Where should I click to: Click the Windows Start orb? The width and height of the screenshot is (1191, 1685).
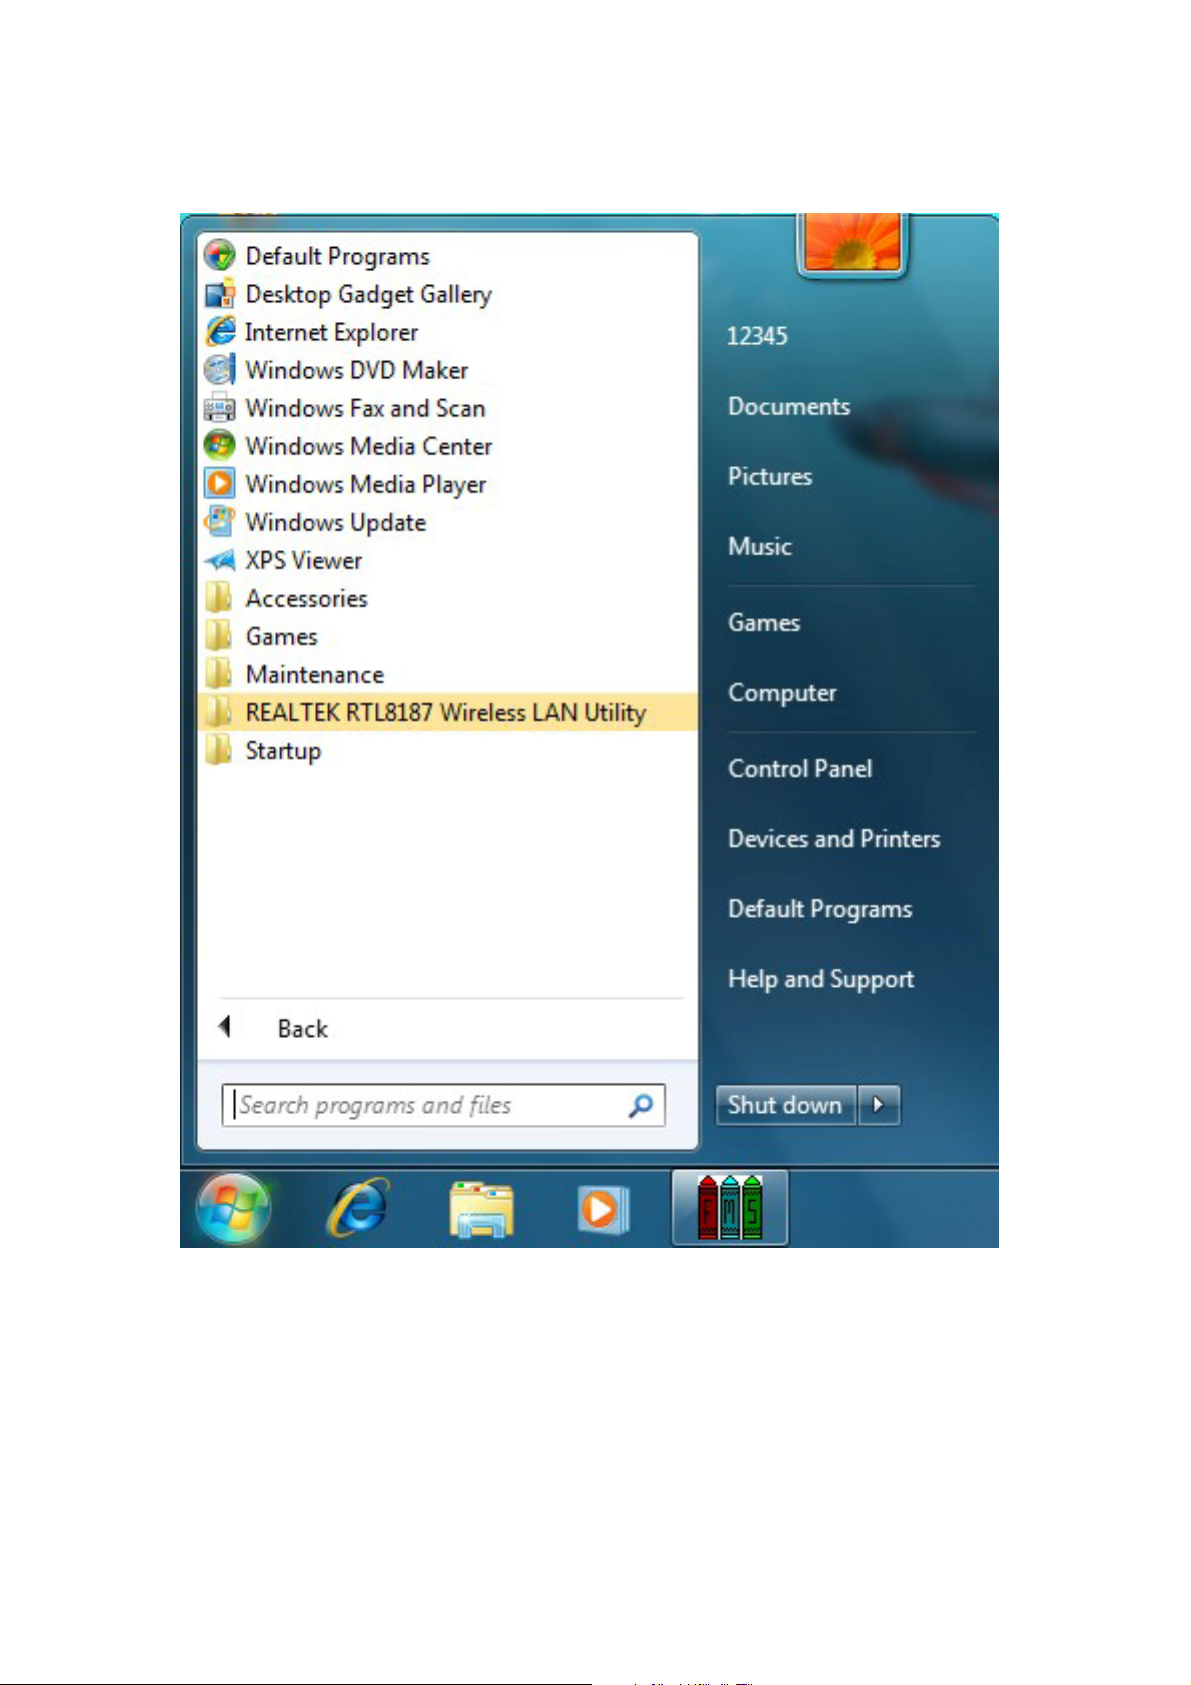pyautogui.click(x=233, y=1208)
